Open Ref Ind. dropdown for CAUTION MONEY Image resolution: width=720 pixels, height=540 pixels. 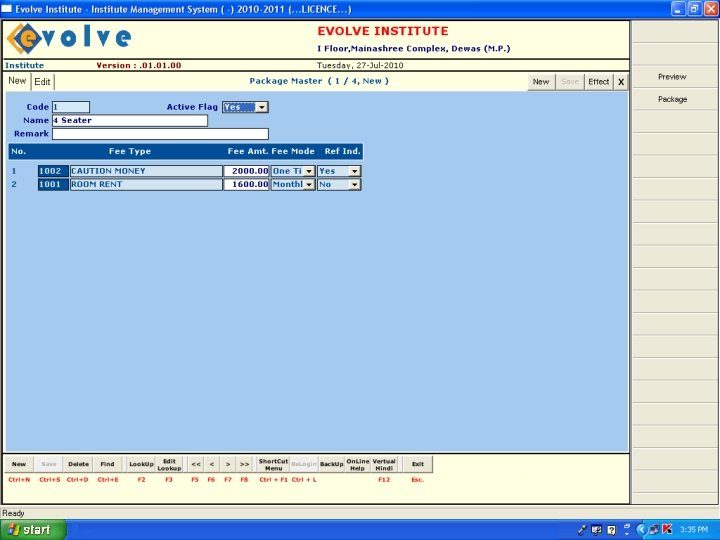point(354,171)
